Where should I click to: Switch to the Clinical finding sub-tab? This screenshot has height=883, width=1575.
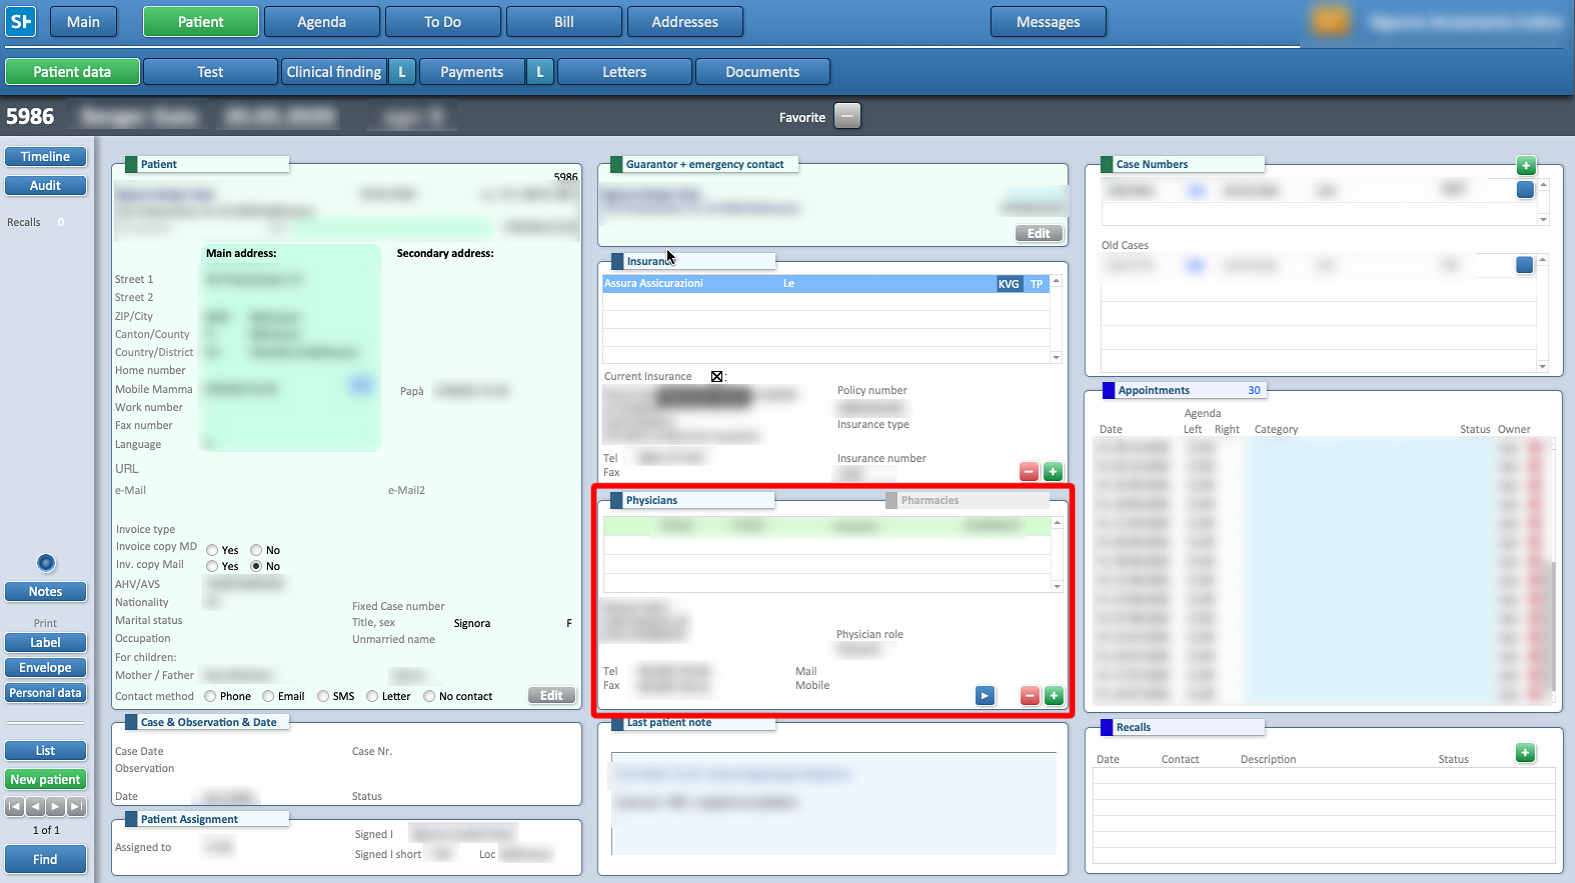click(334, 72)
